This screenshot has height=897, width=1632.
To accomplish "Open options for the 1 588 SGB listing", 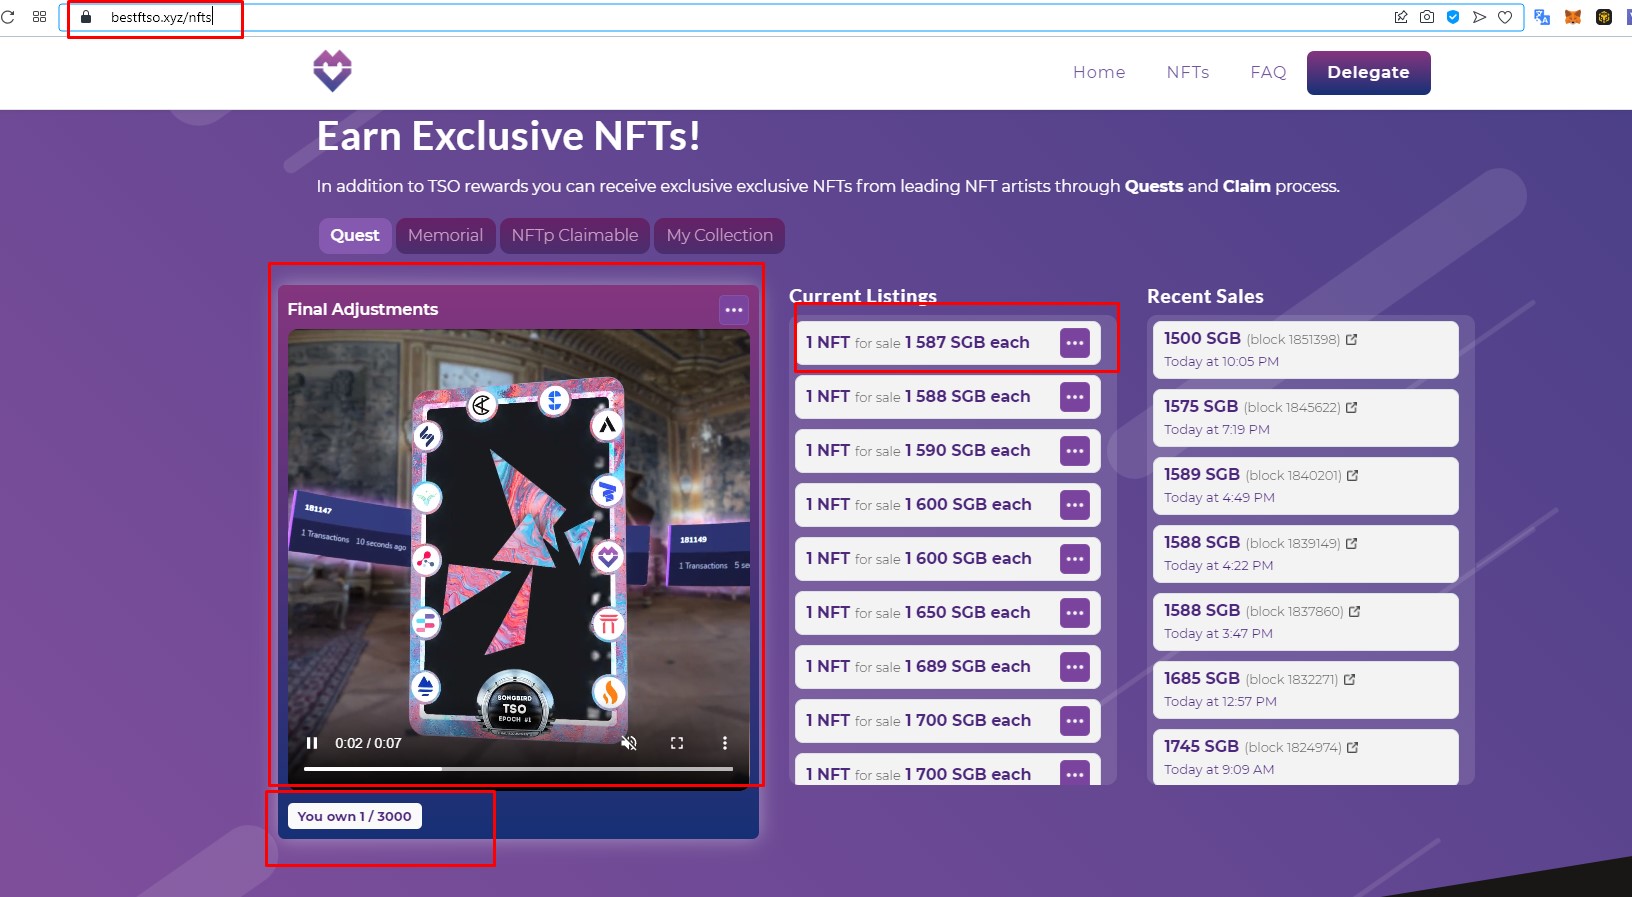I will click(1075, 397).
